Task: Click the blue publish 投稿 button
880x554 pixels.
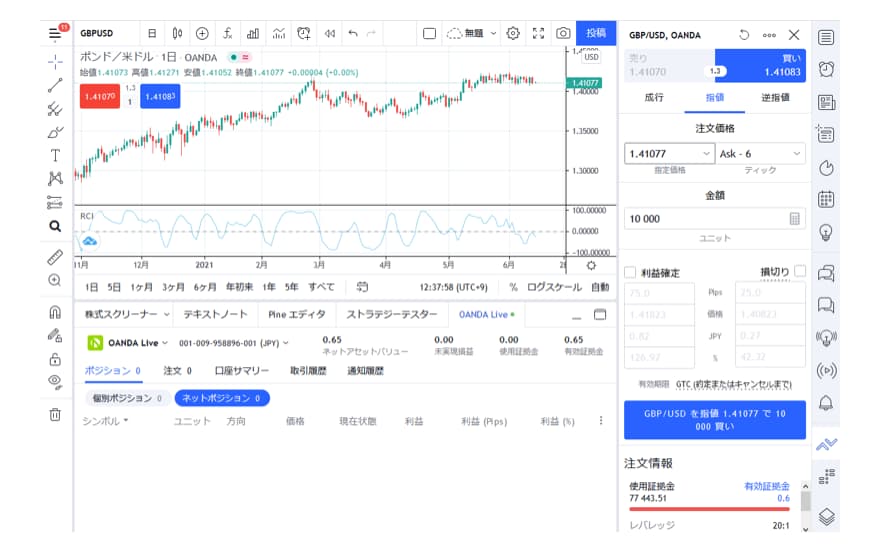Action: pos(596,34)
